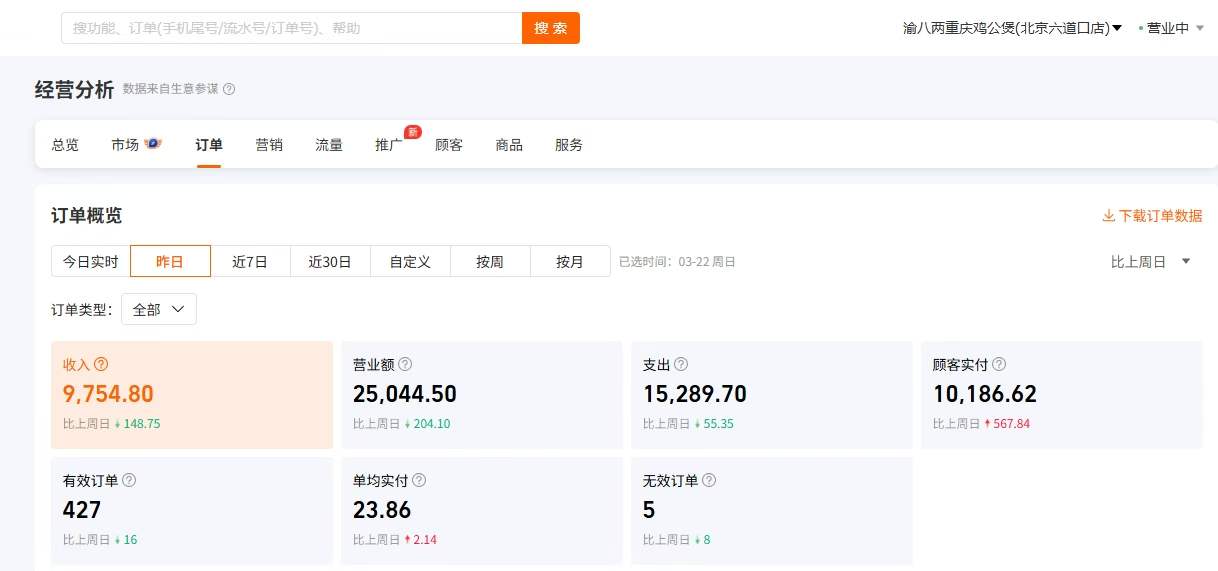Focus the search input field
This screenshot has width=1218, height=571.
click(292, 28)
